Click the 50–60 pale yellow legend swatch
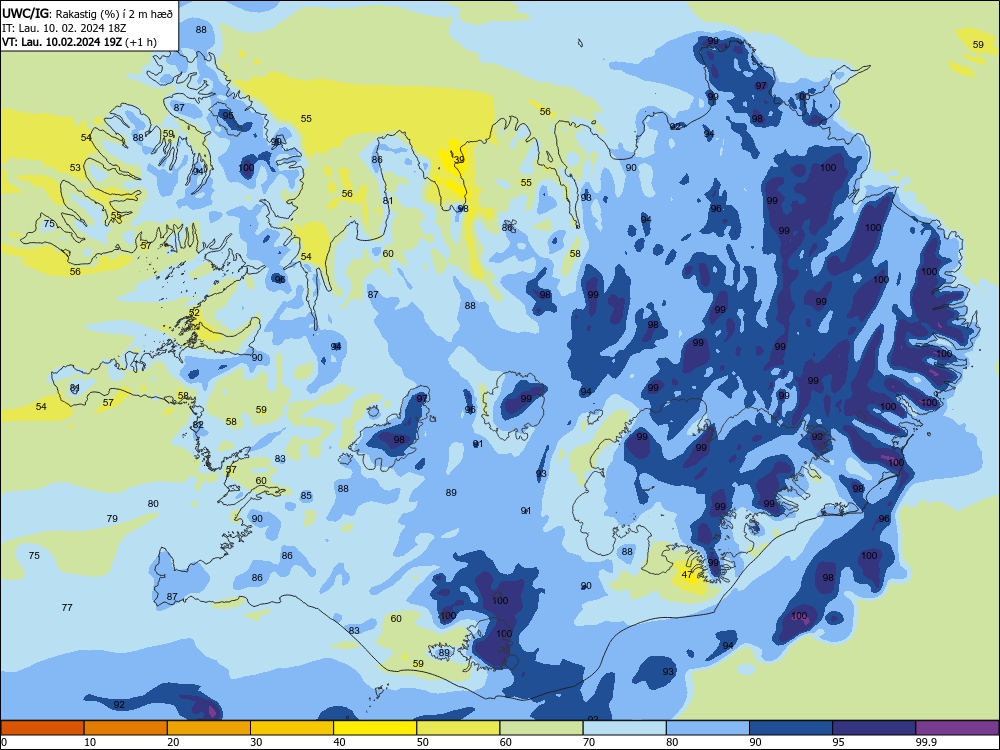This screenshot has width=1000, height=750. tap(458, 728)
